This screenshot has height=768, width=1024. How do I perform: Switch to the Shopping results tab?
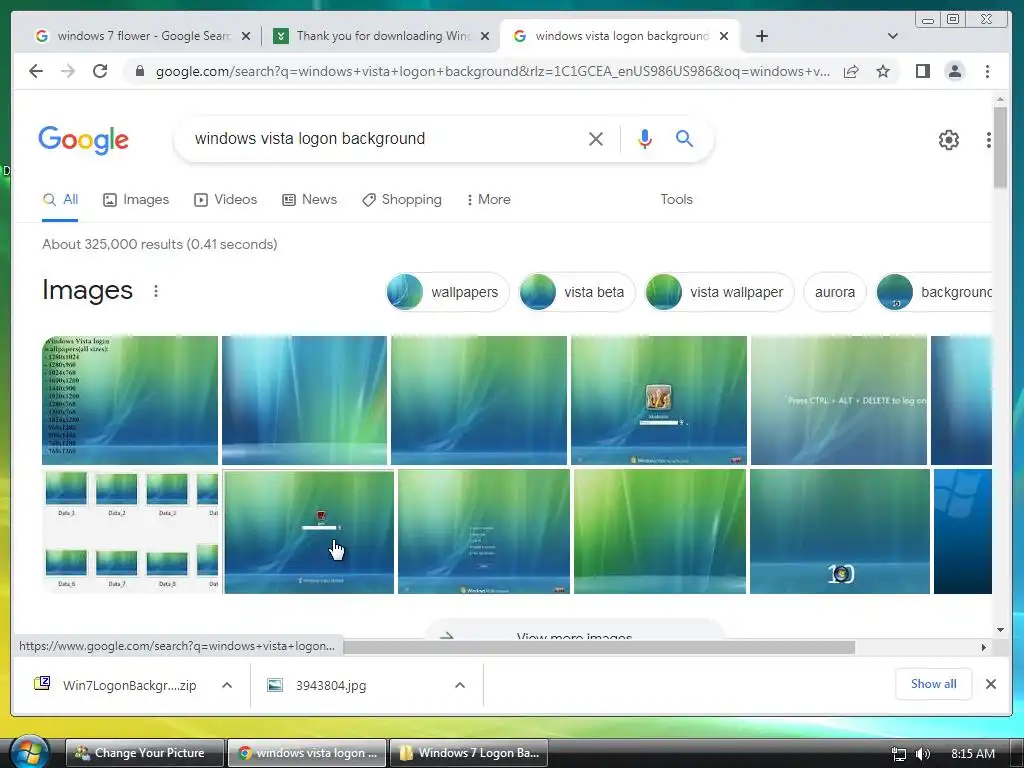click(402, 200)
